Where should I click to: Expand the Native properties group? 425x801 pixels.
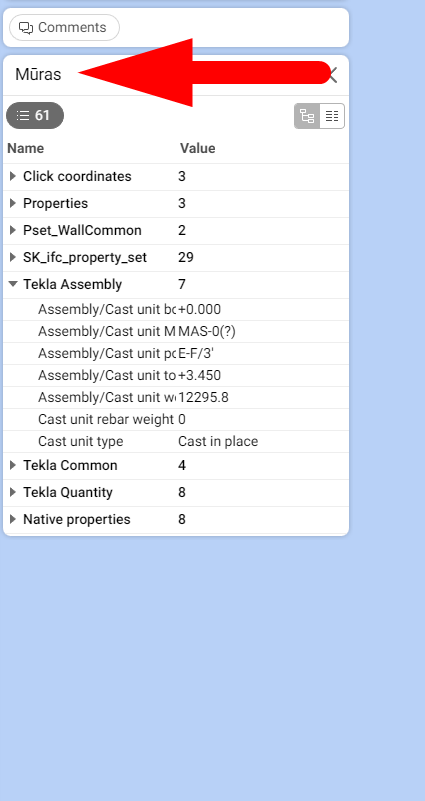(13, 520)
